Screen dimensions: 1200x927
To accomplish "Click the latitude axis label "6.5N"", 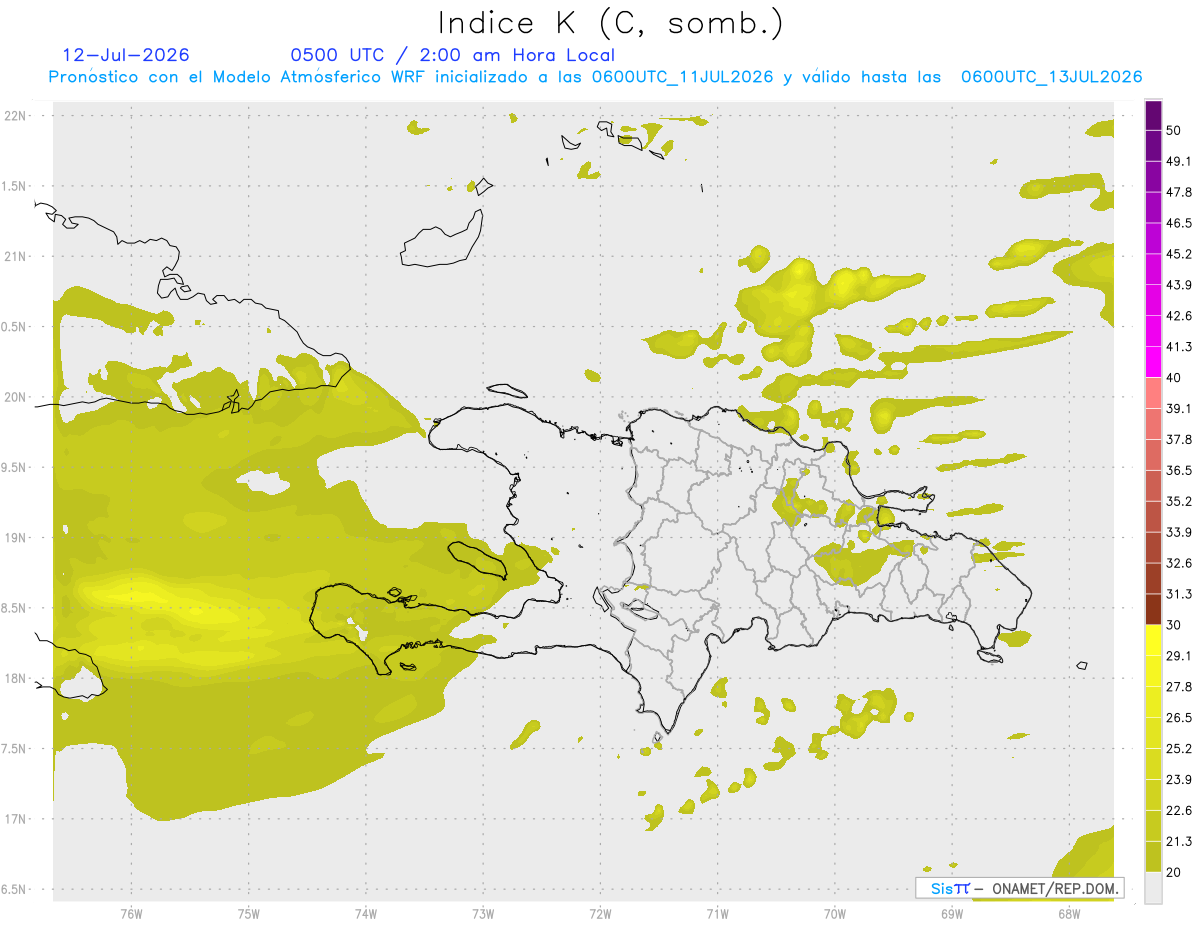I will [x=15, y=890].
